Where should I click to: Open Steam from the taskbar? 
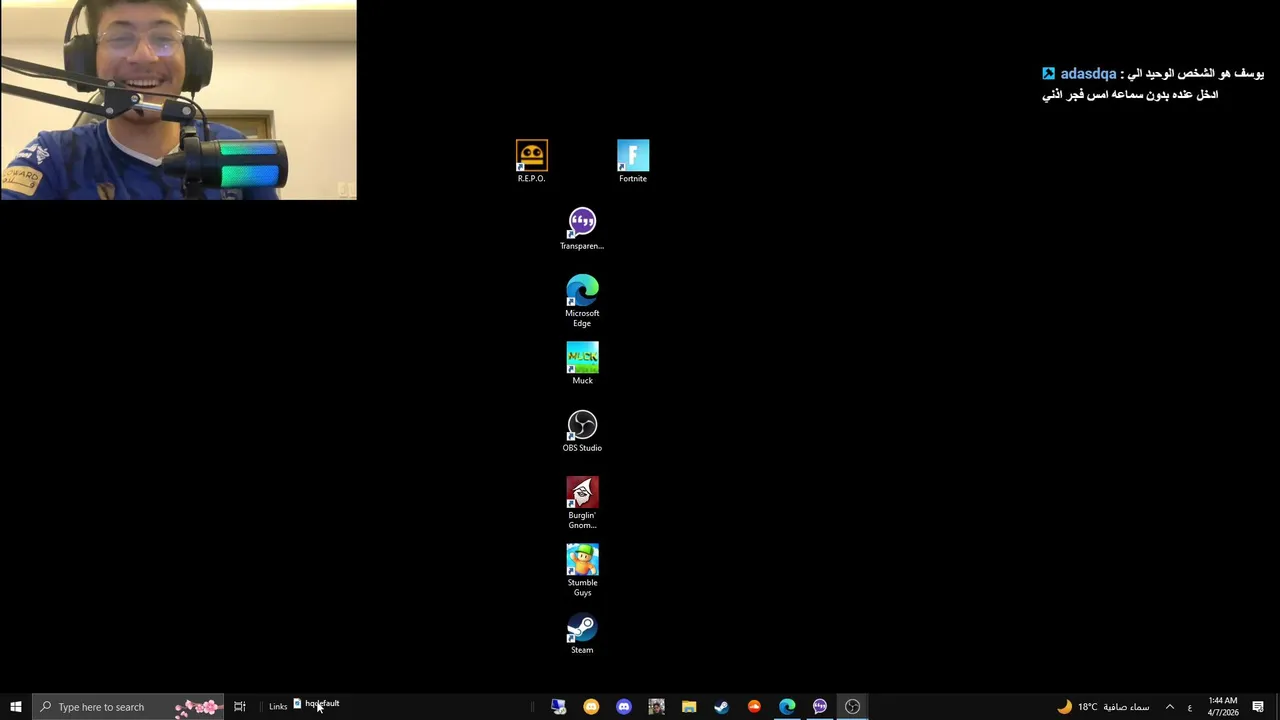pyautogui.click(x=721, y=707)
